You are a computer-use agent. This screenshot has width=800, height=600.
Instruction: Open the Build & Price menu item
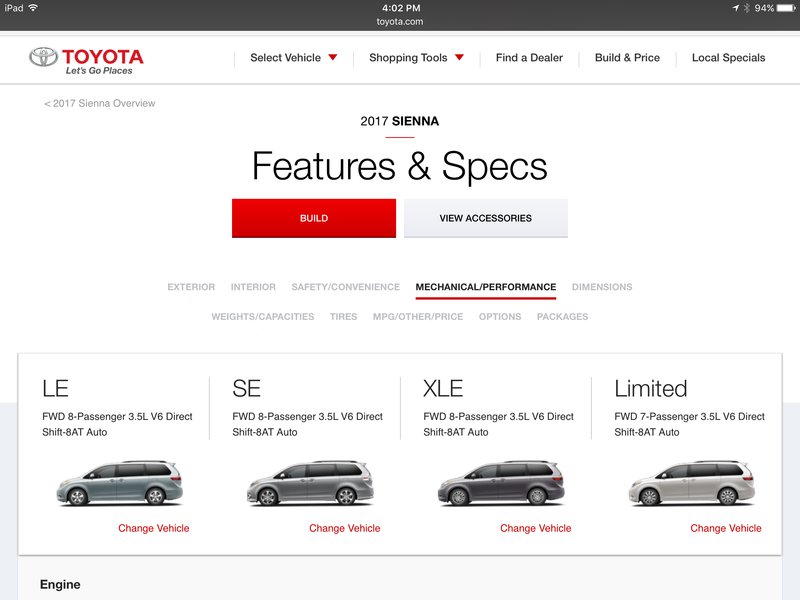click(627, 58)
